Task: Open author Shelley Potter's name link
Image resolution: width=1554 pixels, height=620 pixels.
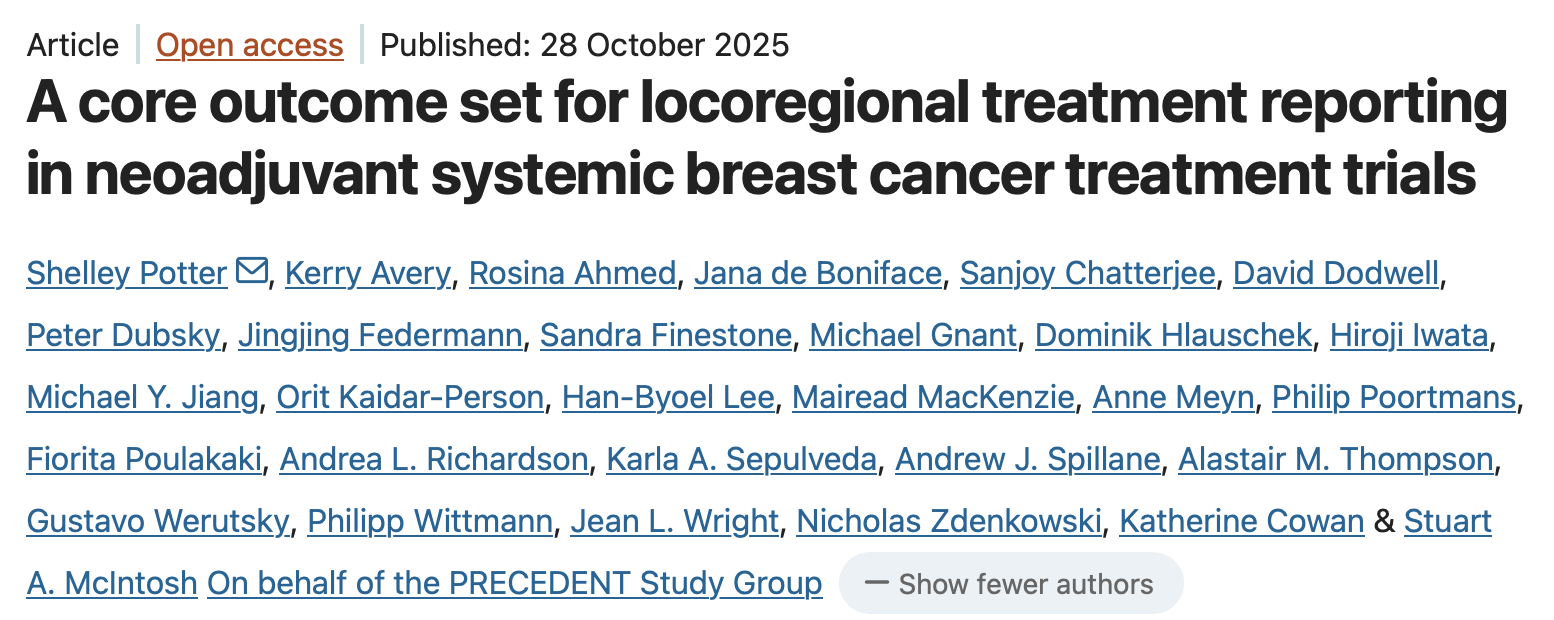Action: click(127, 273)
